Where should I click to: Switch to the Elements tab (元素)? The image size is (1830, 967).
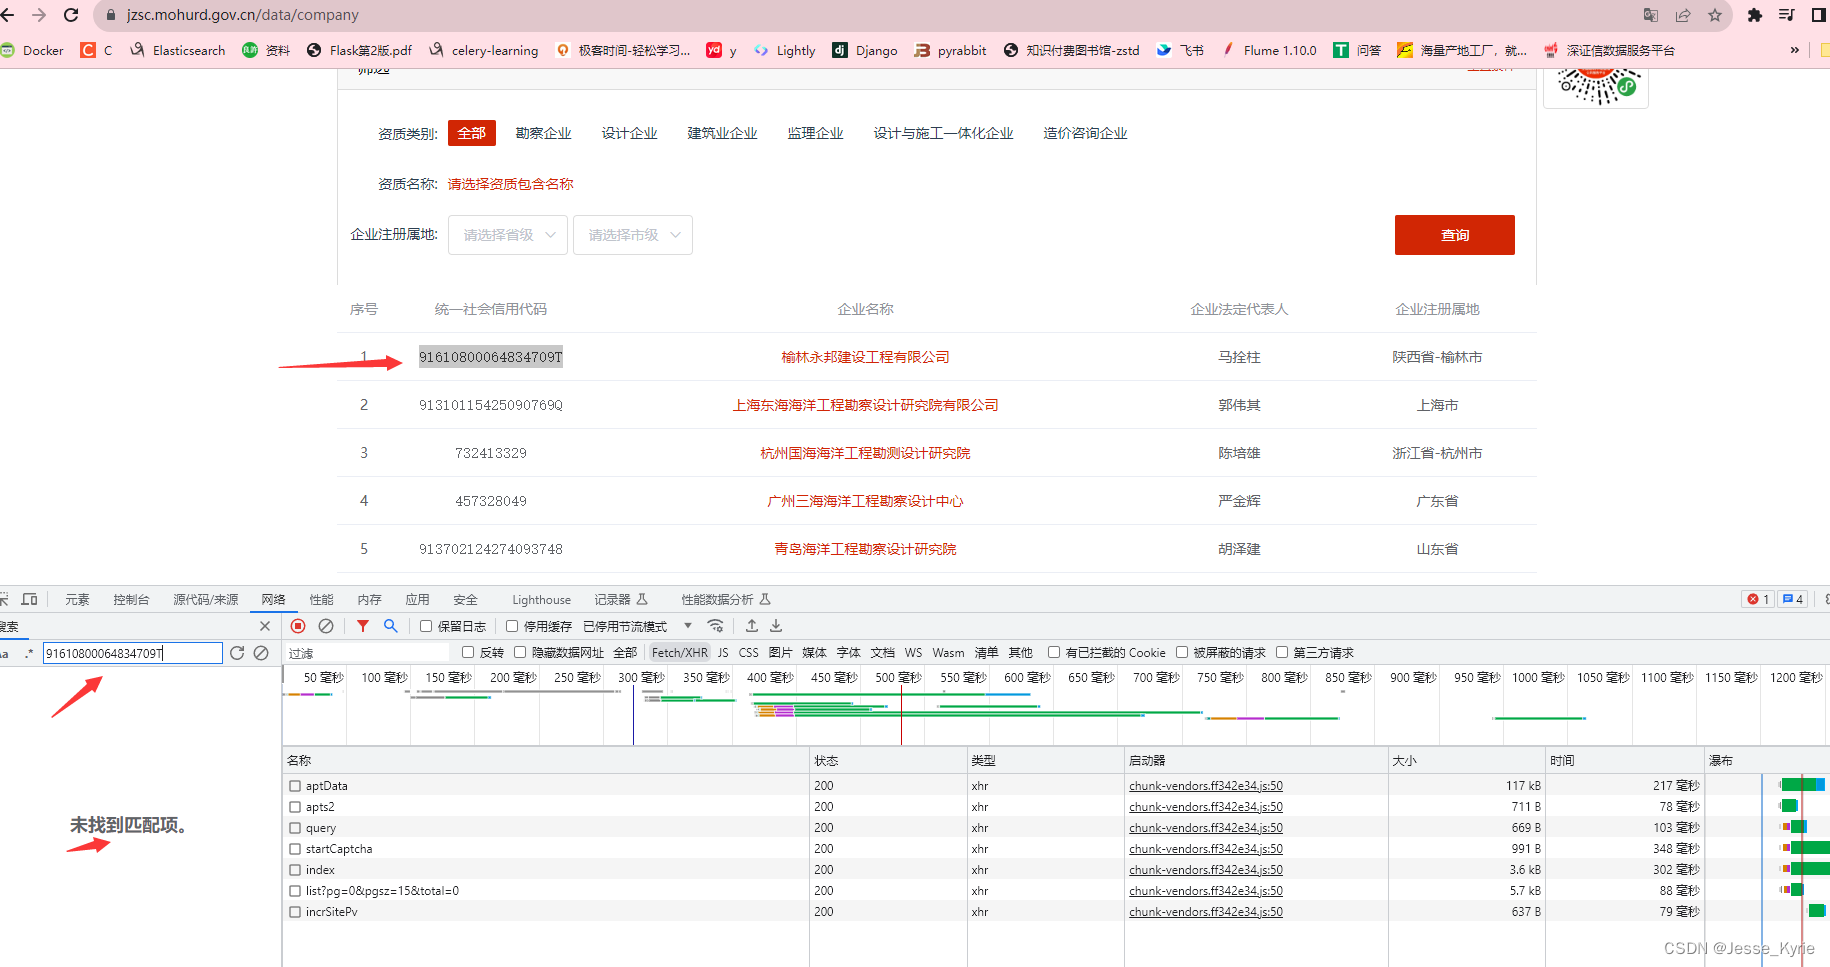point(77,599)
